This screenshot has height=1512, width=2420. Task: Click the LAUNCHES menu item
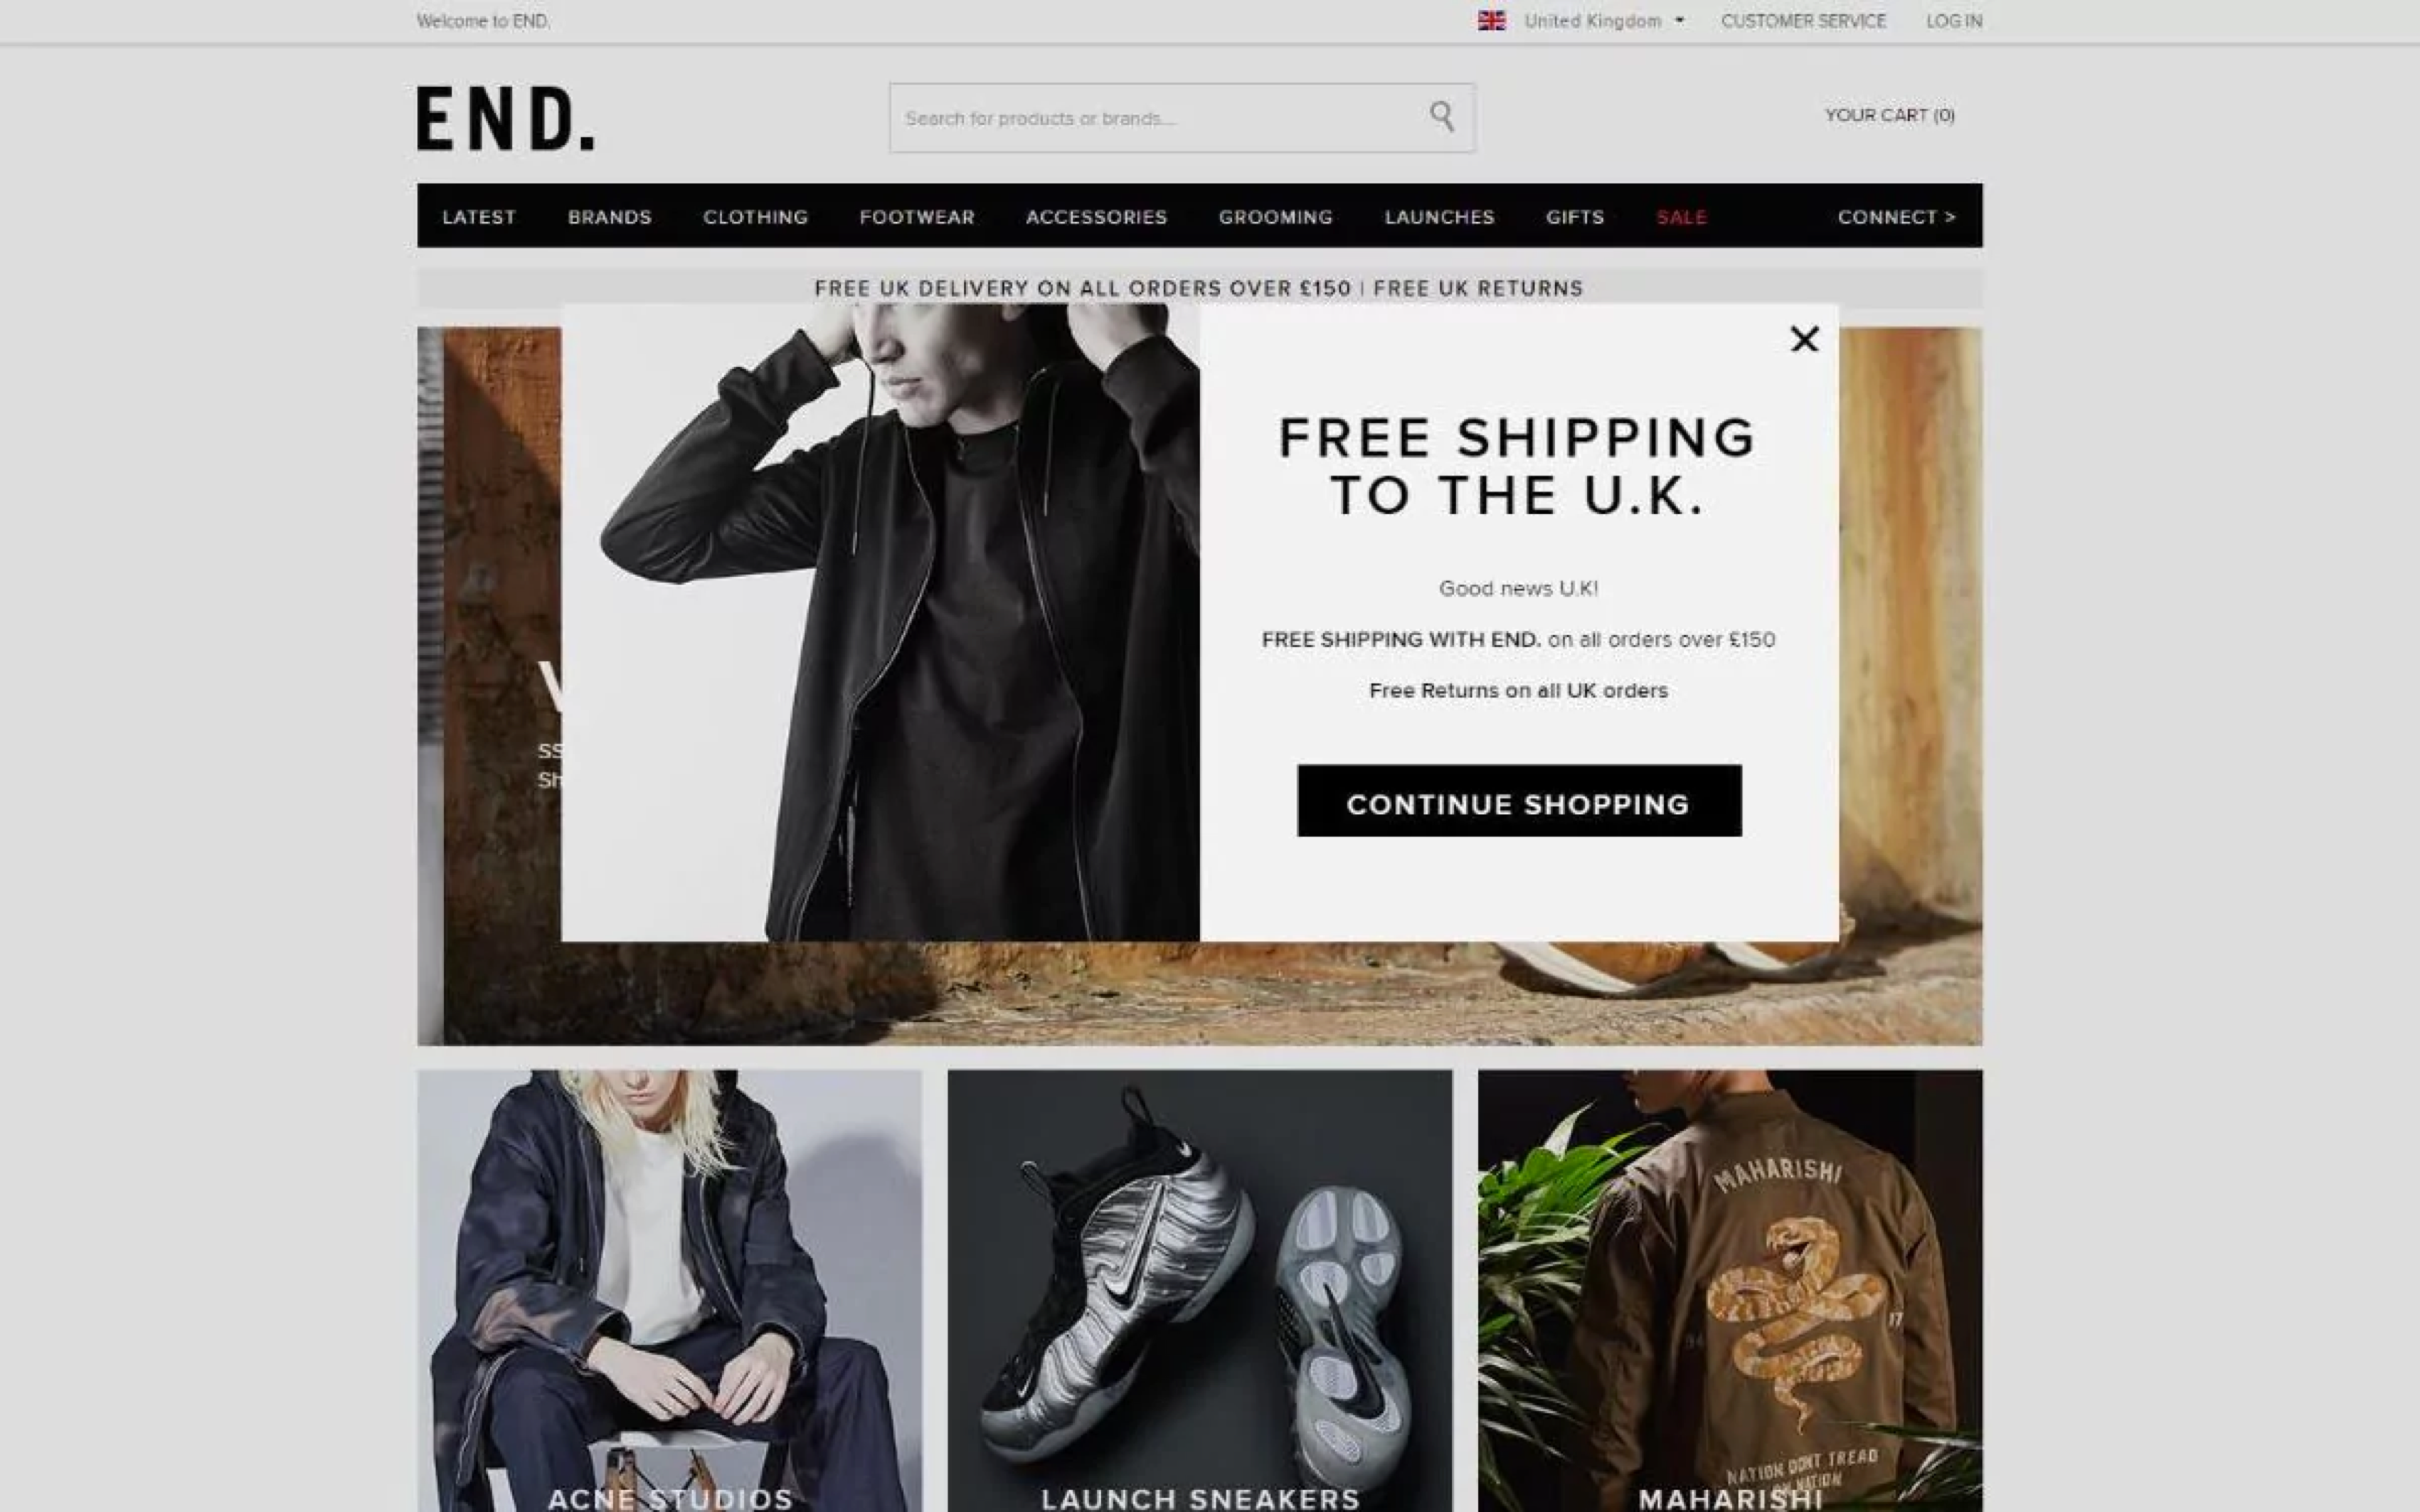pos(1439,216)
